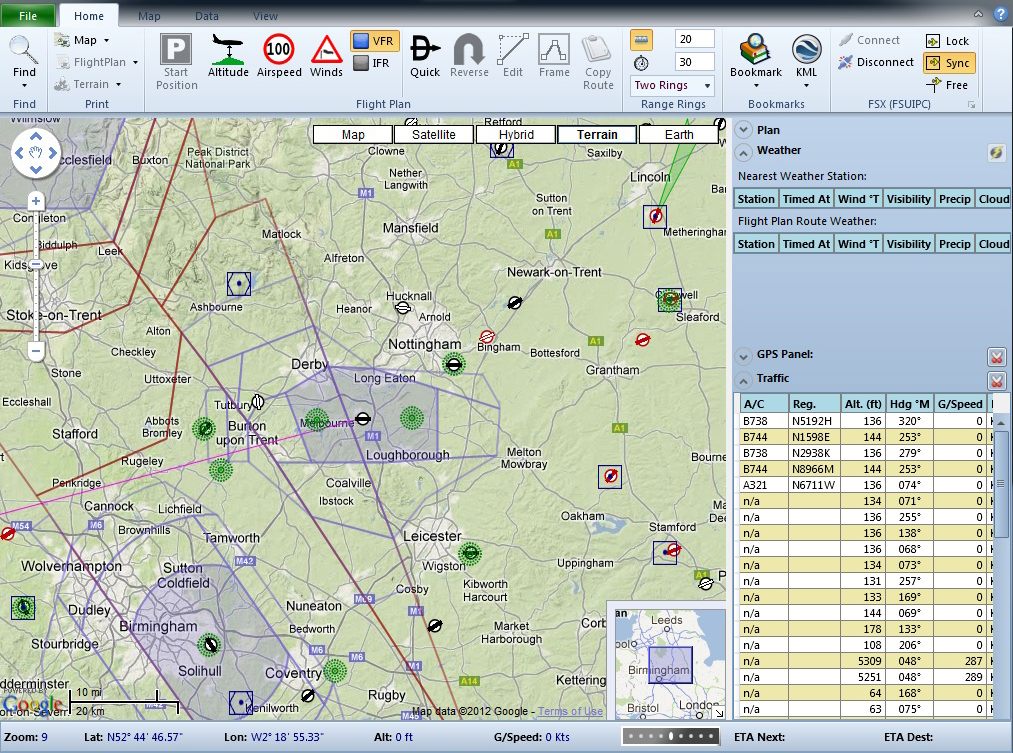Click the map pan control

coord(36,153)
